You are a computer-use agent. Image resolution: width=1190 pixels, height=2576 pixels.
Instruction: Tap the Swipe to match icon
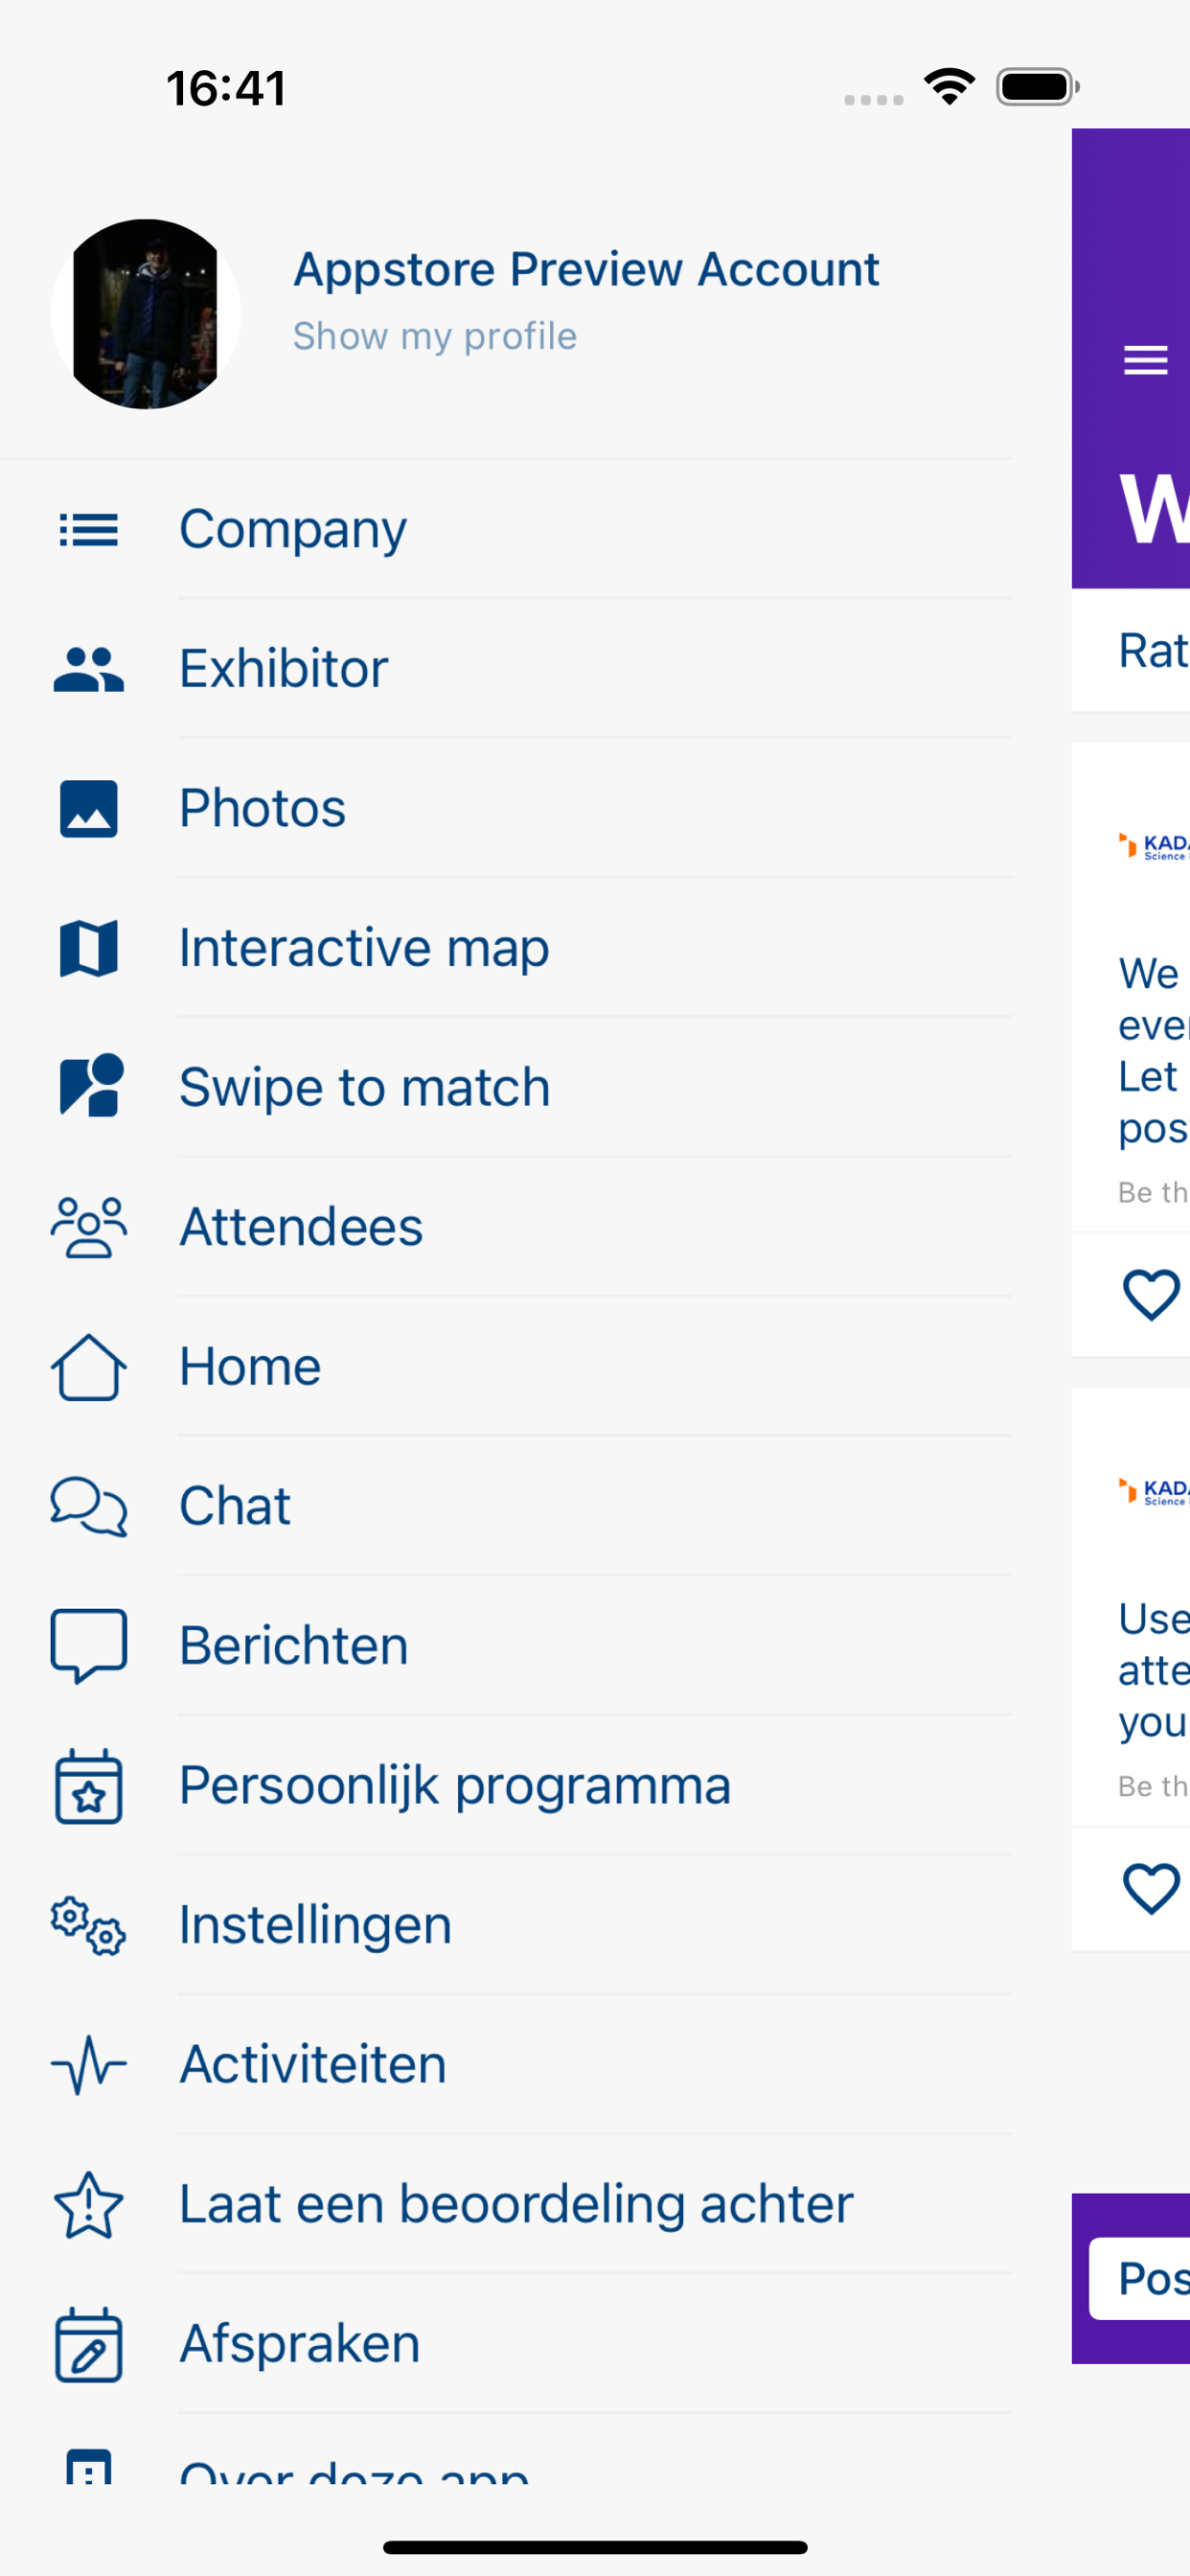(x=90, y=1085)
